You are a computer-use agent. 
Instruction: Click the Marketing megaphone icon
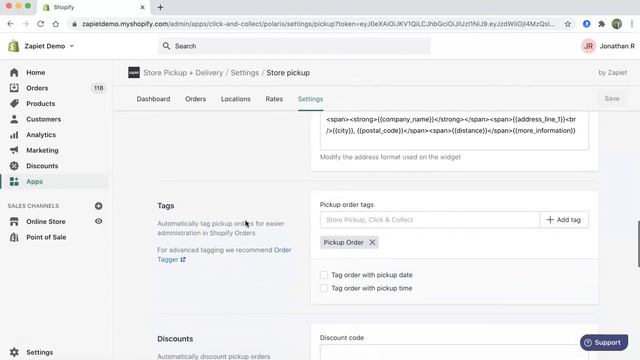point(14,150)
